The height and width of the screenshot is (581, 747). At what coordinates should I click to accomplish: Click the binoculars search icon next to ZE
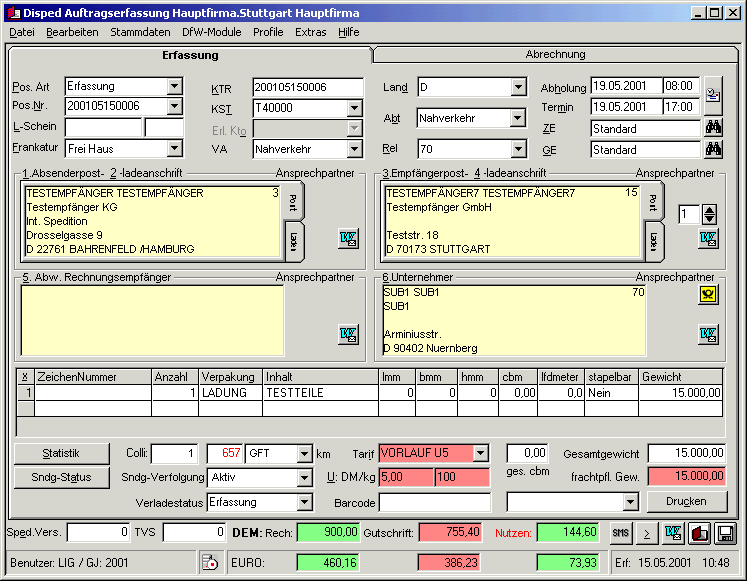[713, 128]
